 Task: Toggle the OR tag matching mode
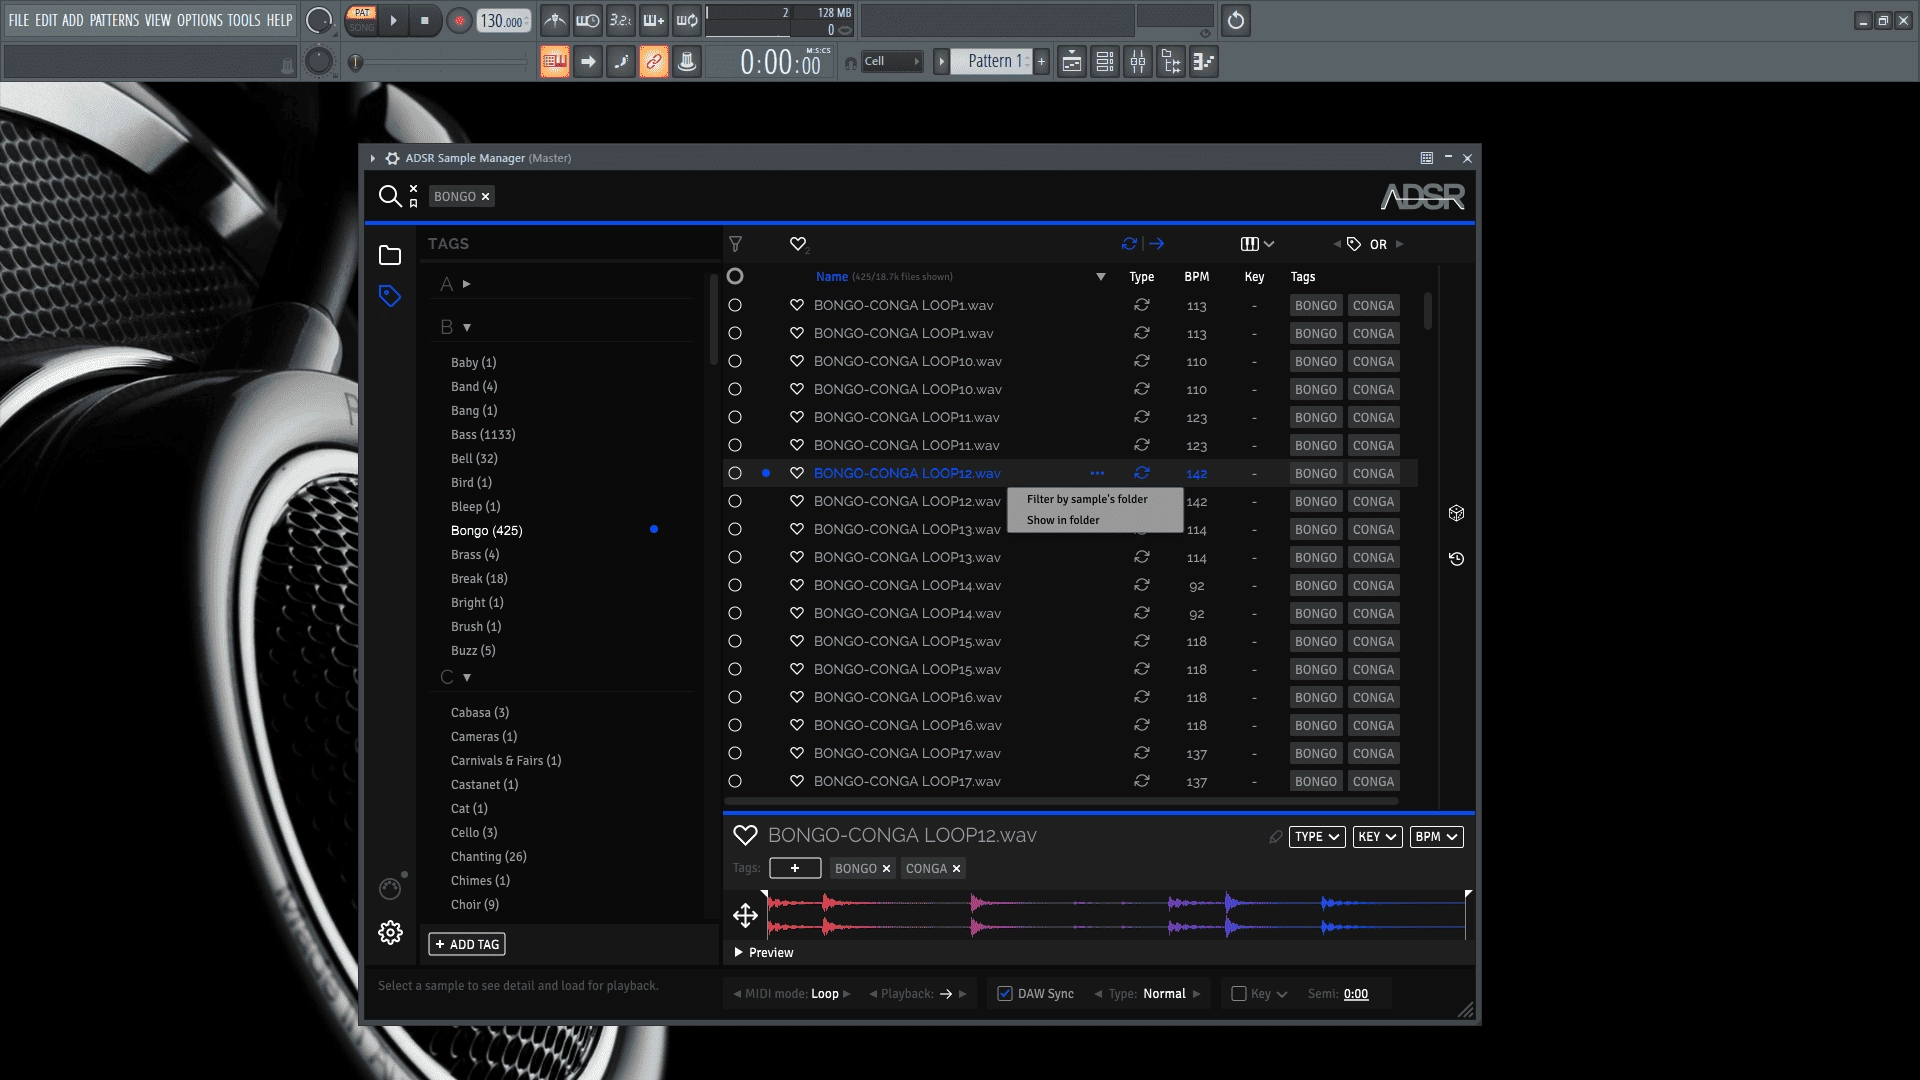coord(1378,244)
